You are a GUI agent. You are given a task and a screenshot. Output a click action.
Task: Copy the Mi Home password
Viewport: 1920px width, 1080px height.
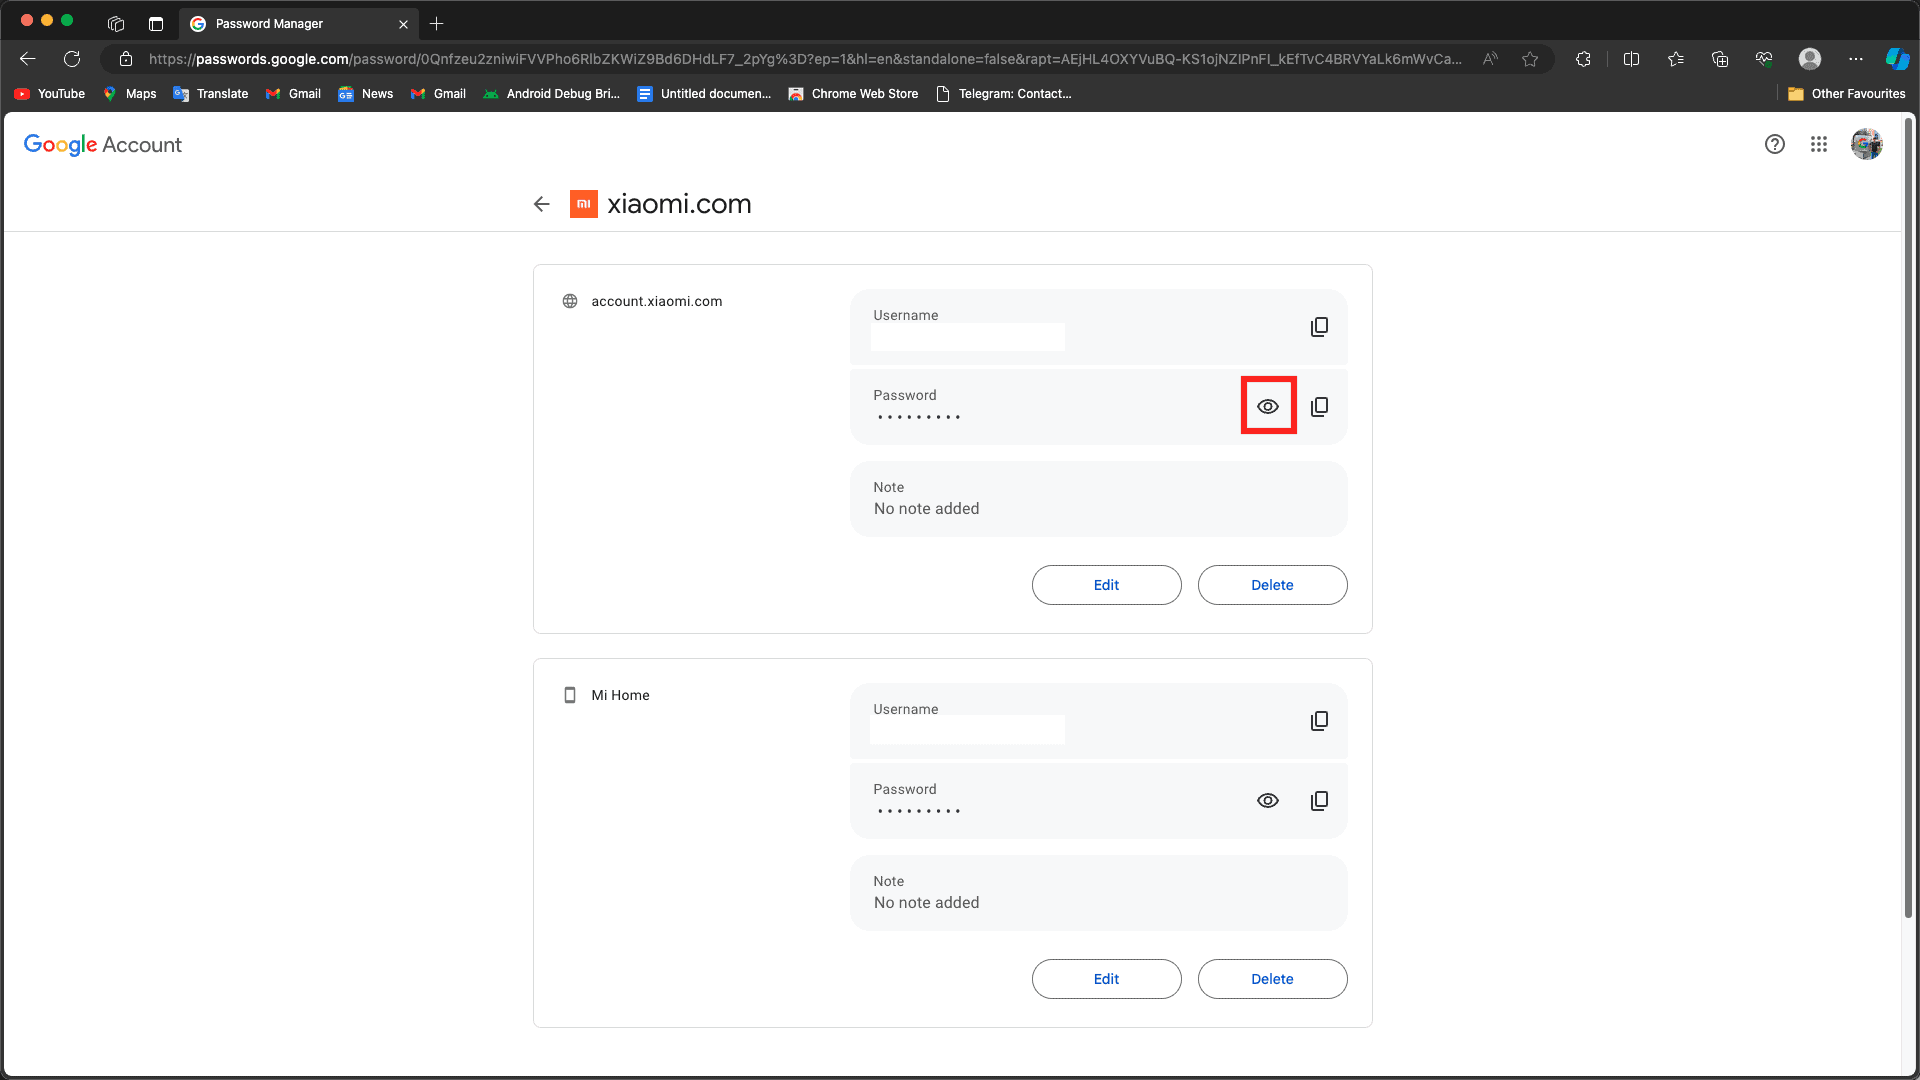coord(1319,801)
